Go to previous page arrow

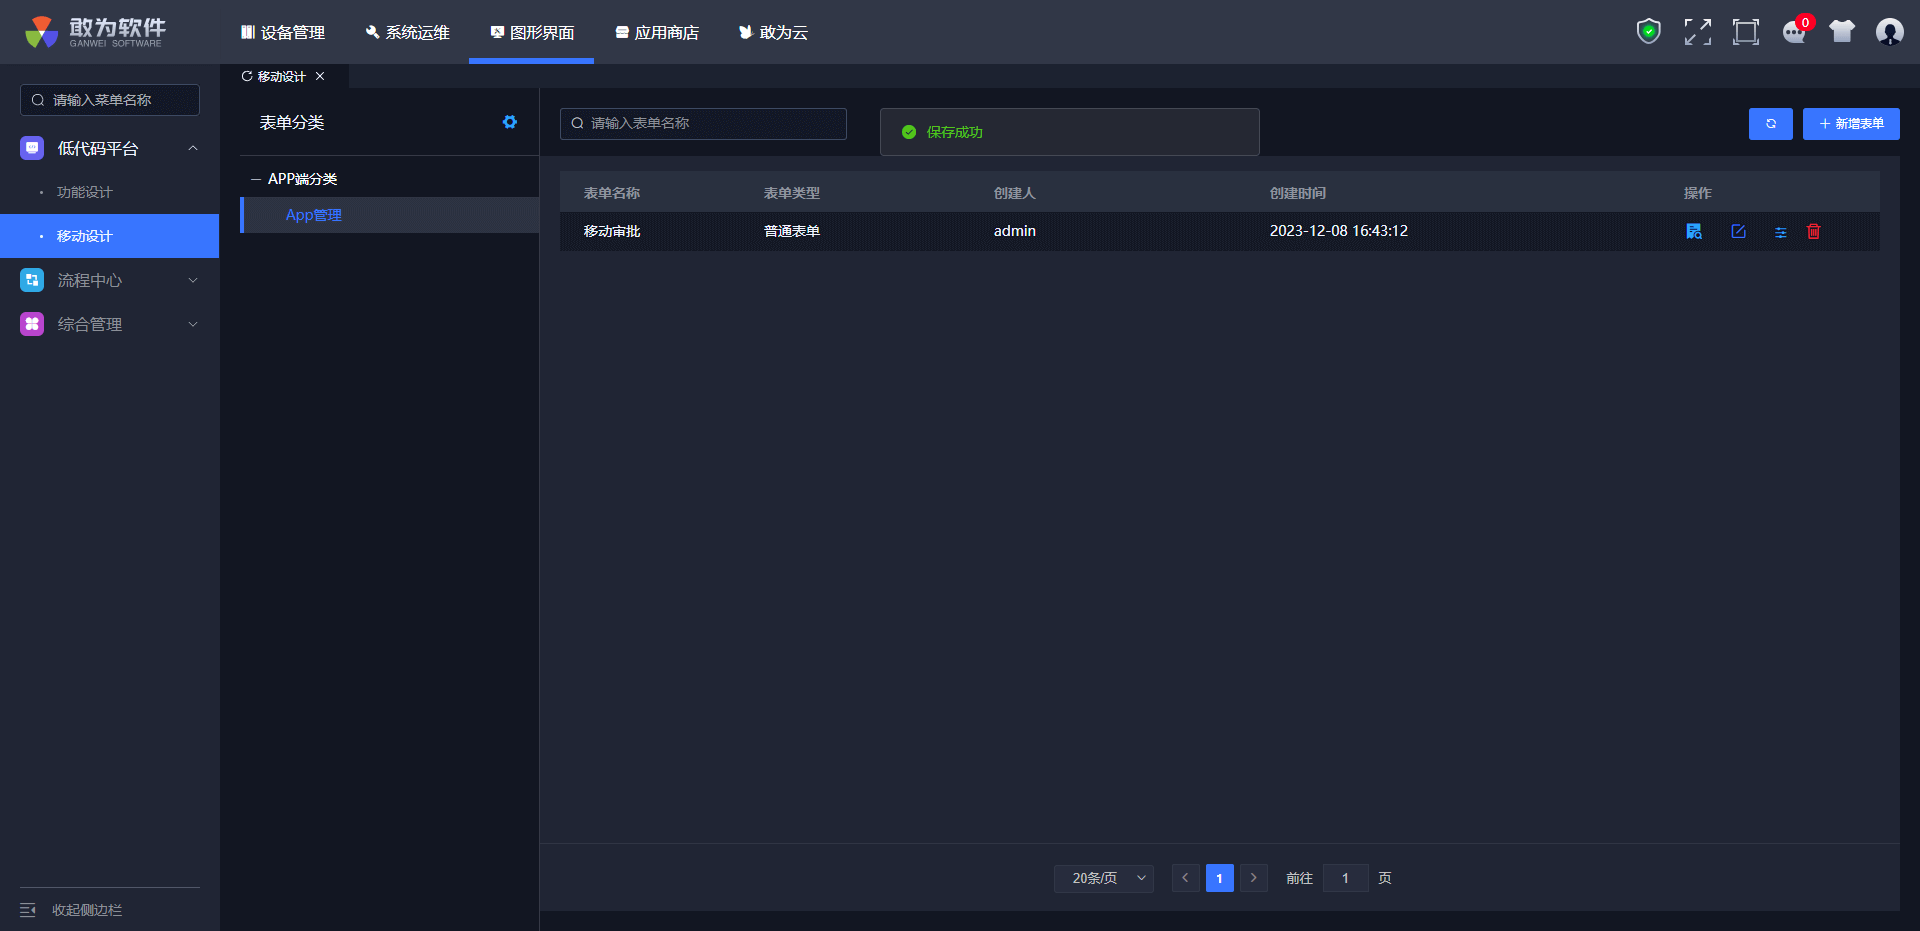click(1185, 878)
